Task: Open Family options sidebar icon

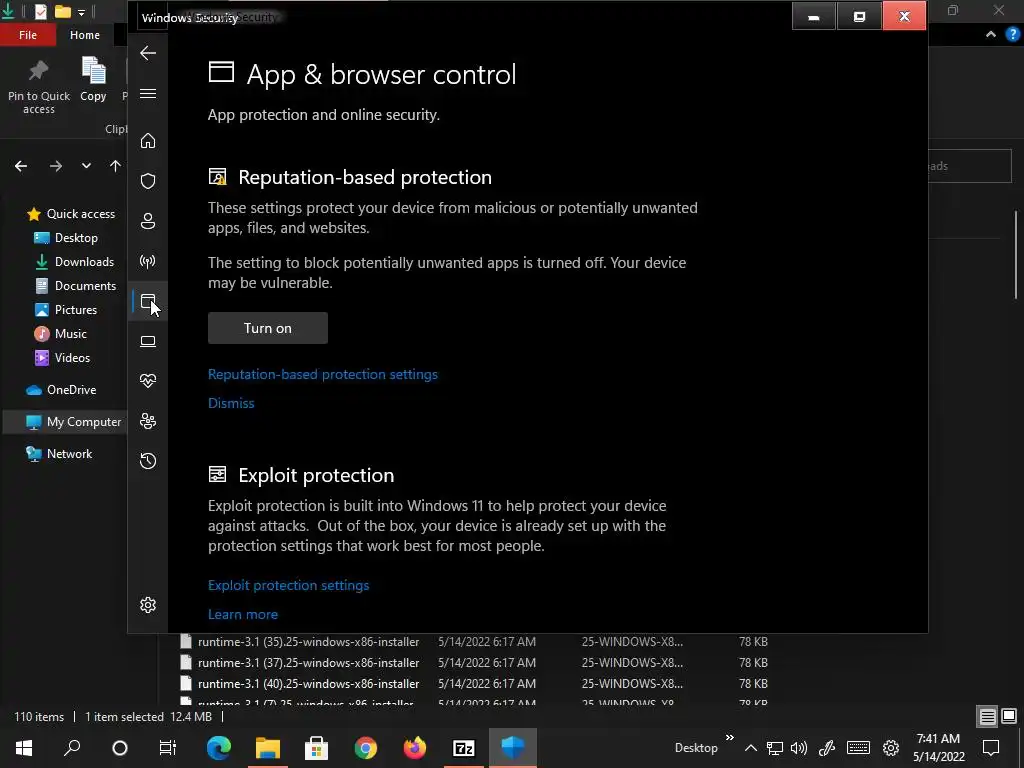Action: point(148,421)
